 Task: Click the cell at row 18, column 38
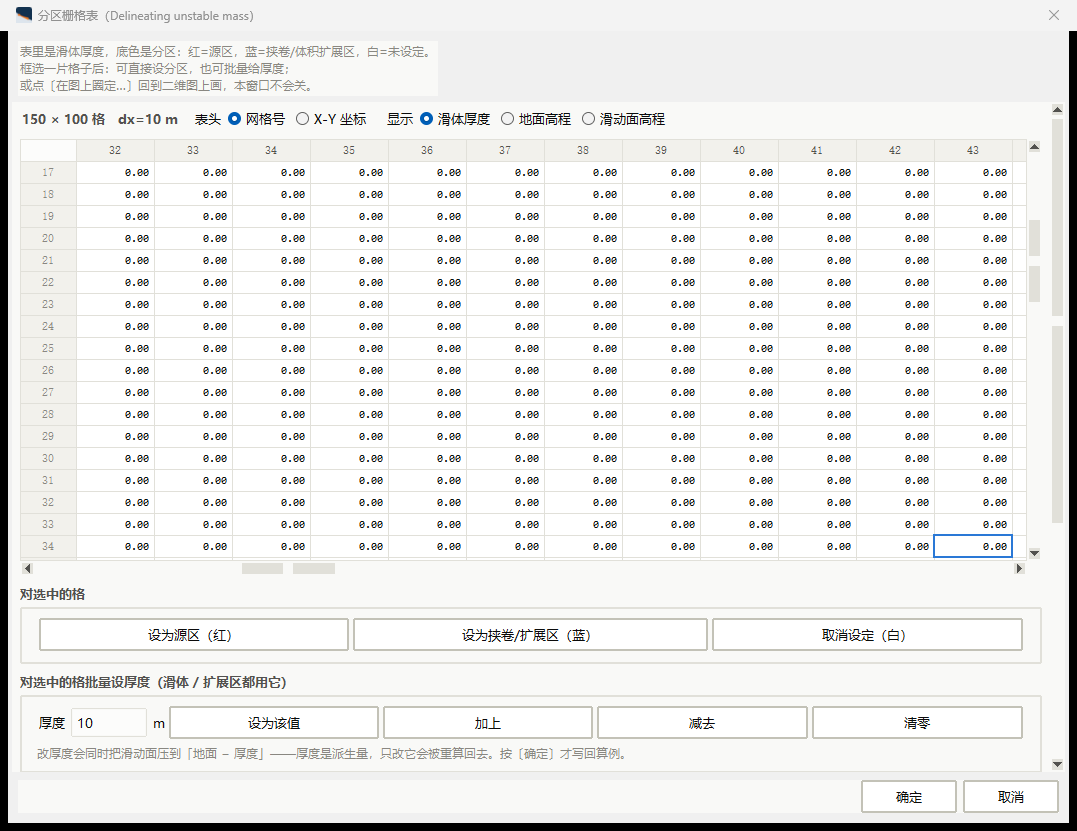coord(583,194)
